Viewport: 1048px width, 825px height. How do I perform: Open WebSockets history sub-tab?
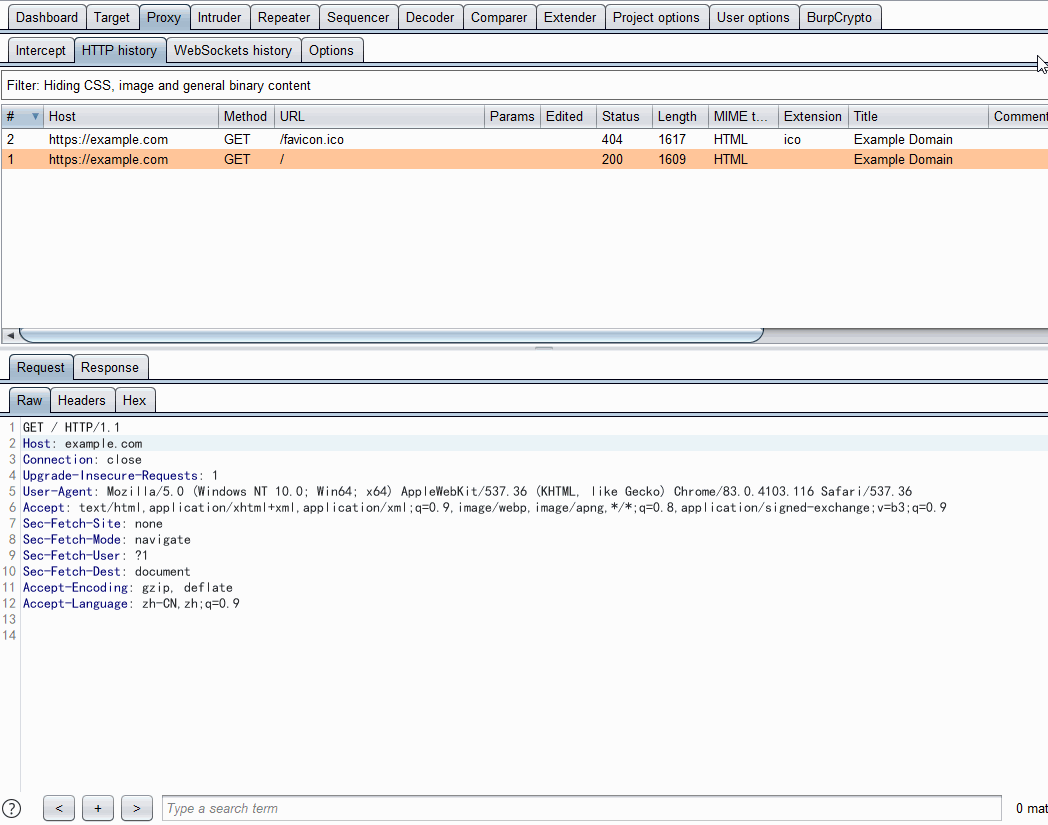coord(233,50)
